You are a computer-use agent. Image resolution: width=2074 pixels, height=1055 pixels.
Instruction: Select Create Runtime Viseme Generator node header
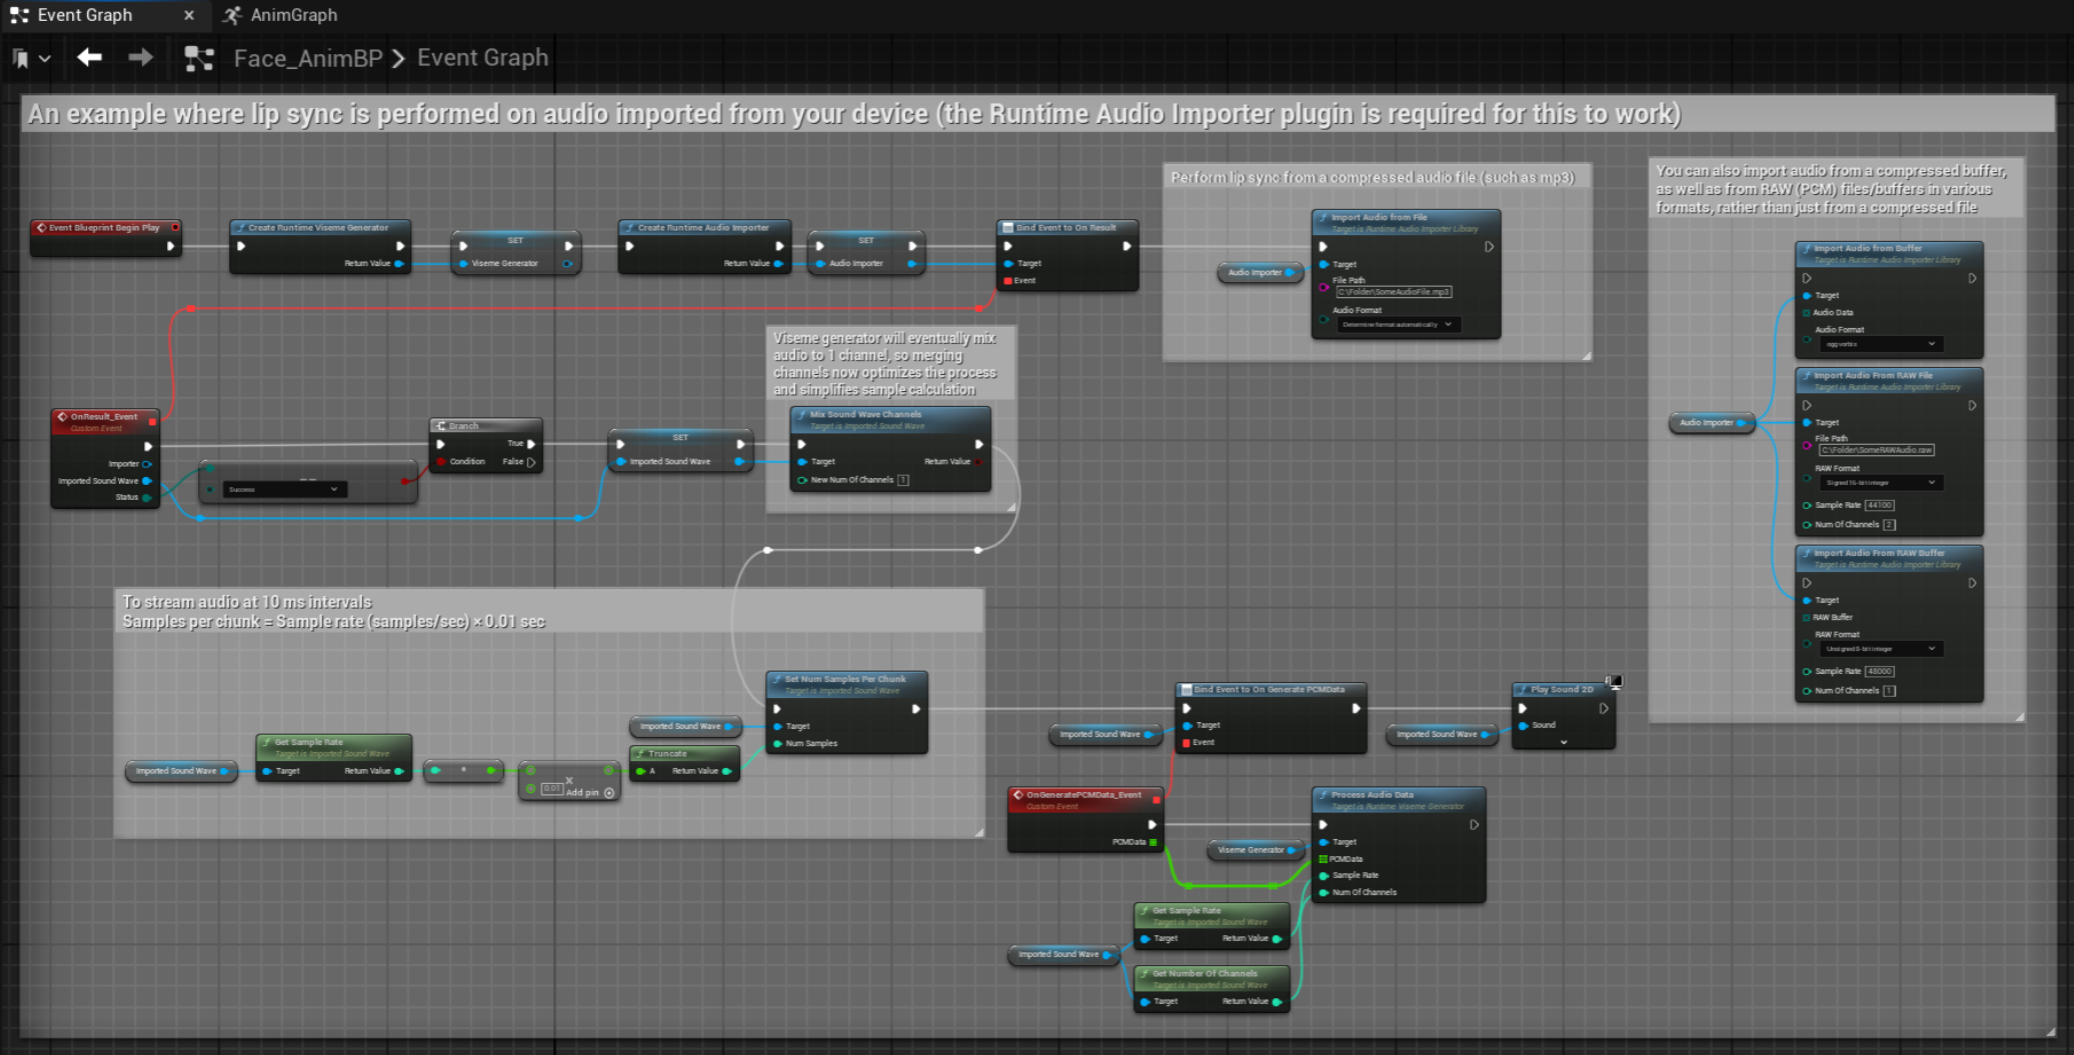320,227
